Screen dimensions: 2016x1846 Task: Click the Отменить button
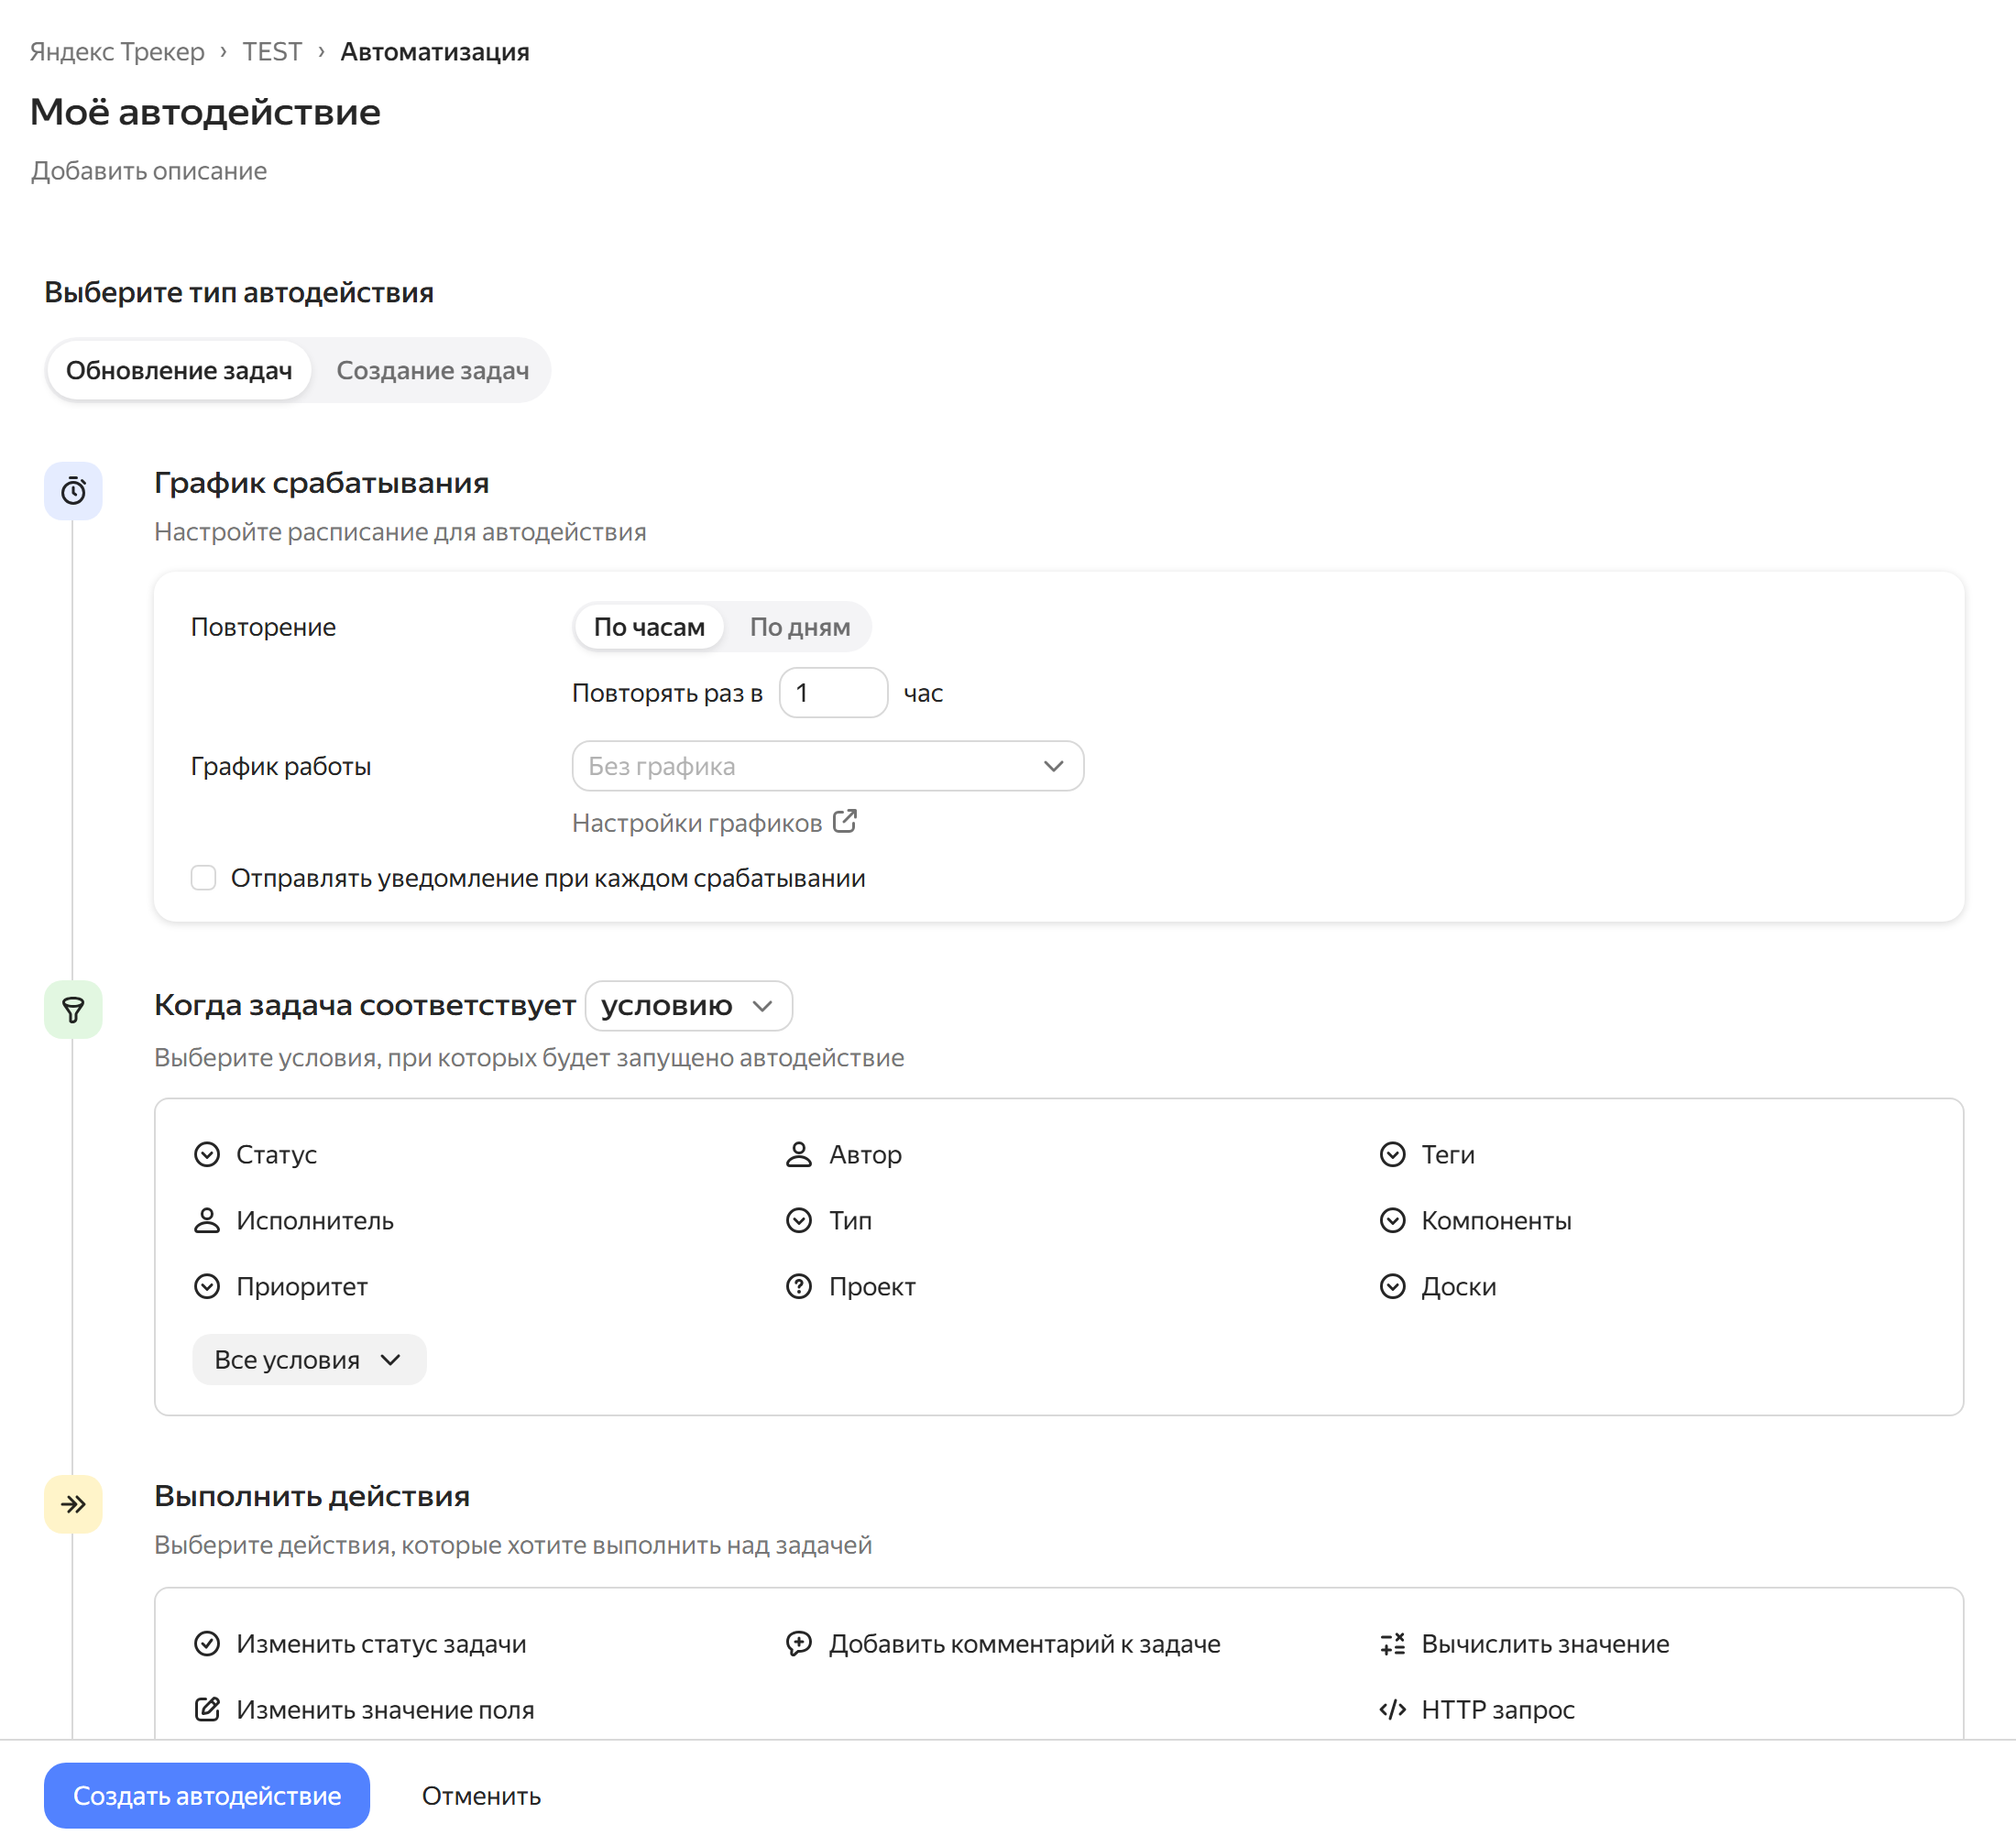pyautogui.click(x=481, y=1796)
